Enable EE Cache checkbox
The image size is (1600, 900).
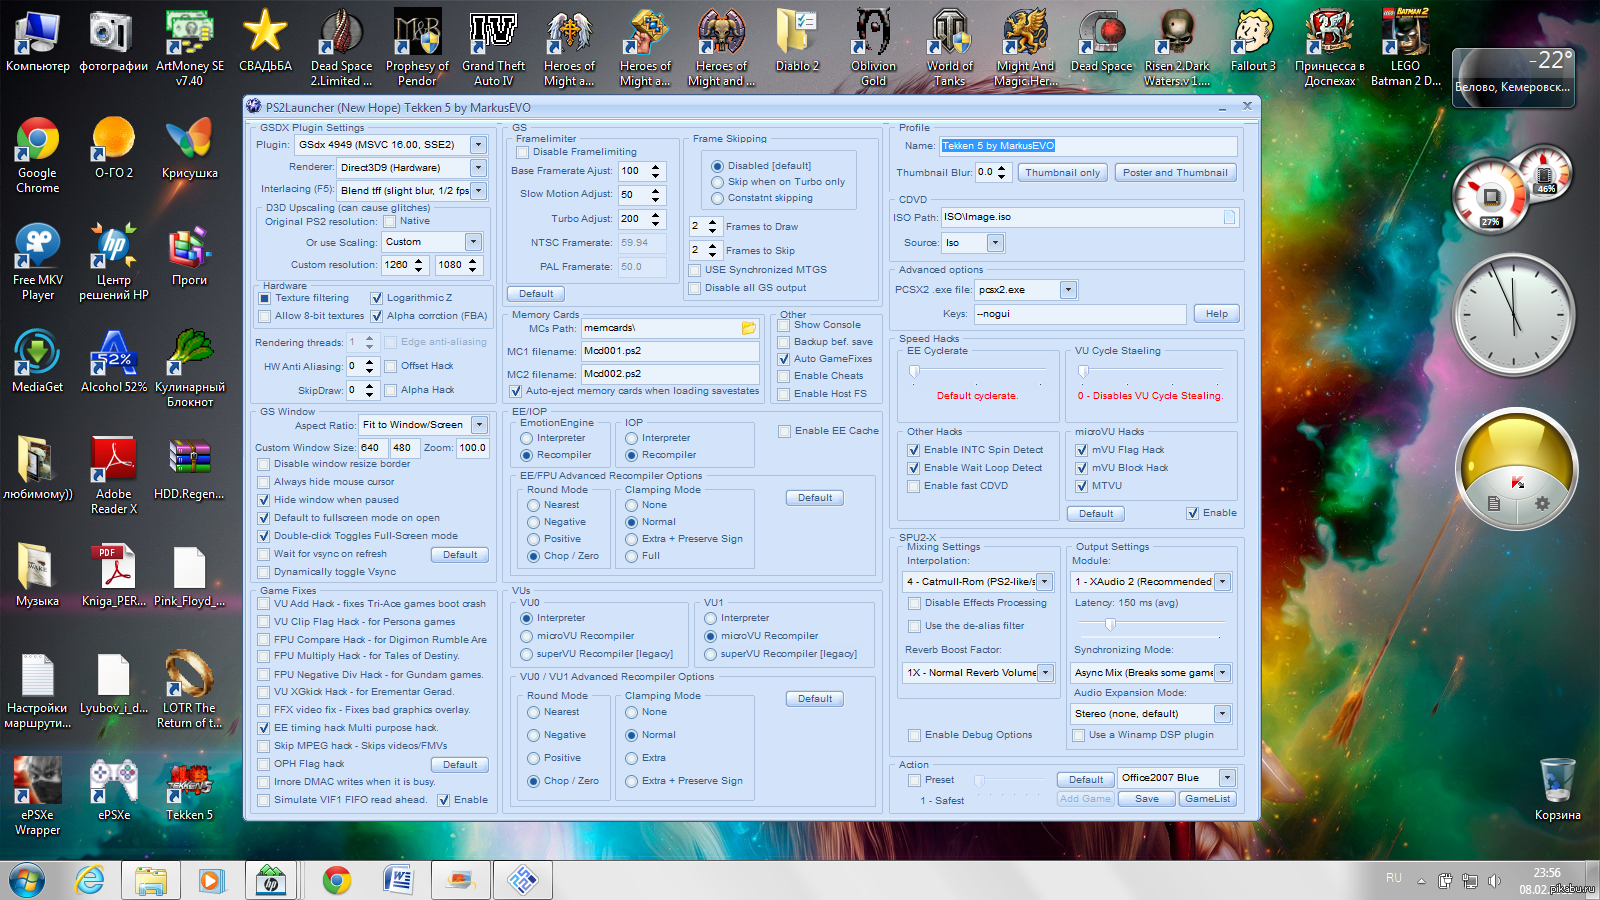(784, 431)
